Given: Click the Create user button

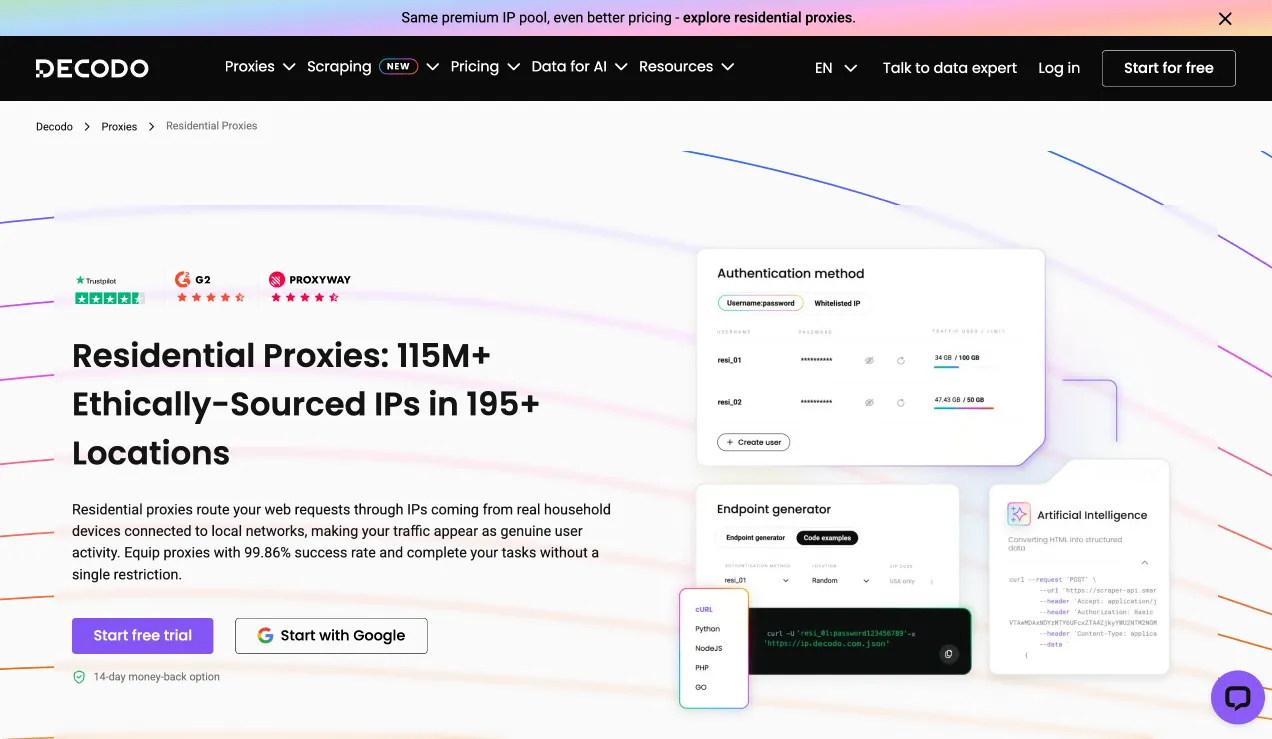Looking at the screenshot, I should pos(753,442).
